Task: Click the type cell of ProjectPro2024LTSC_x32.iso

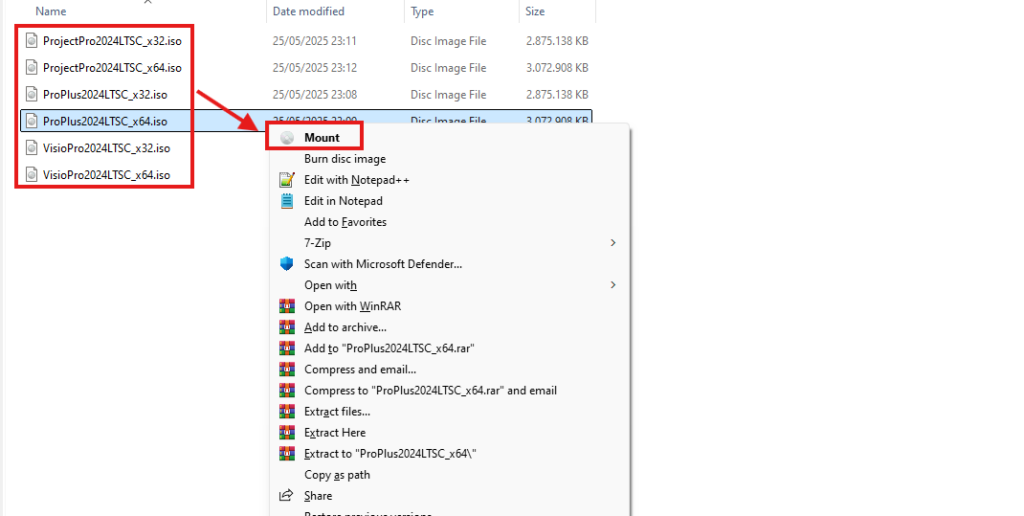Action: (x=448, y=40)
